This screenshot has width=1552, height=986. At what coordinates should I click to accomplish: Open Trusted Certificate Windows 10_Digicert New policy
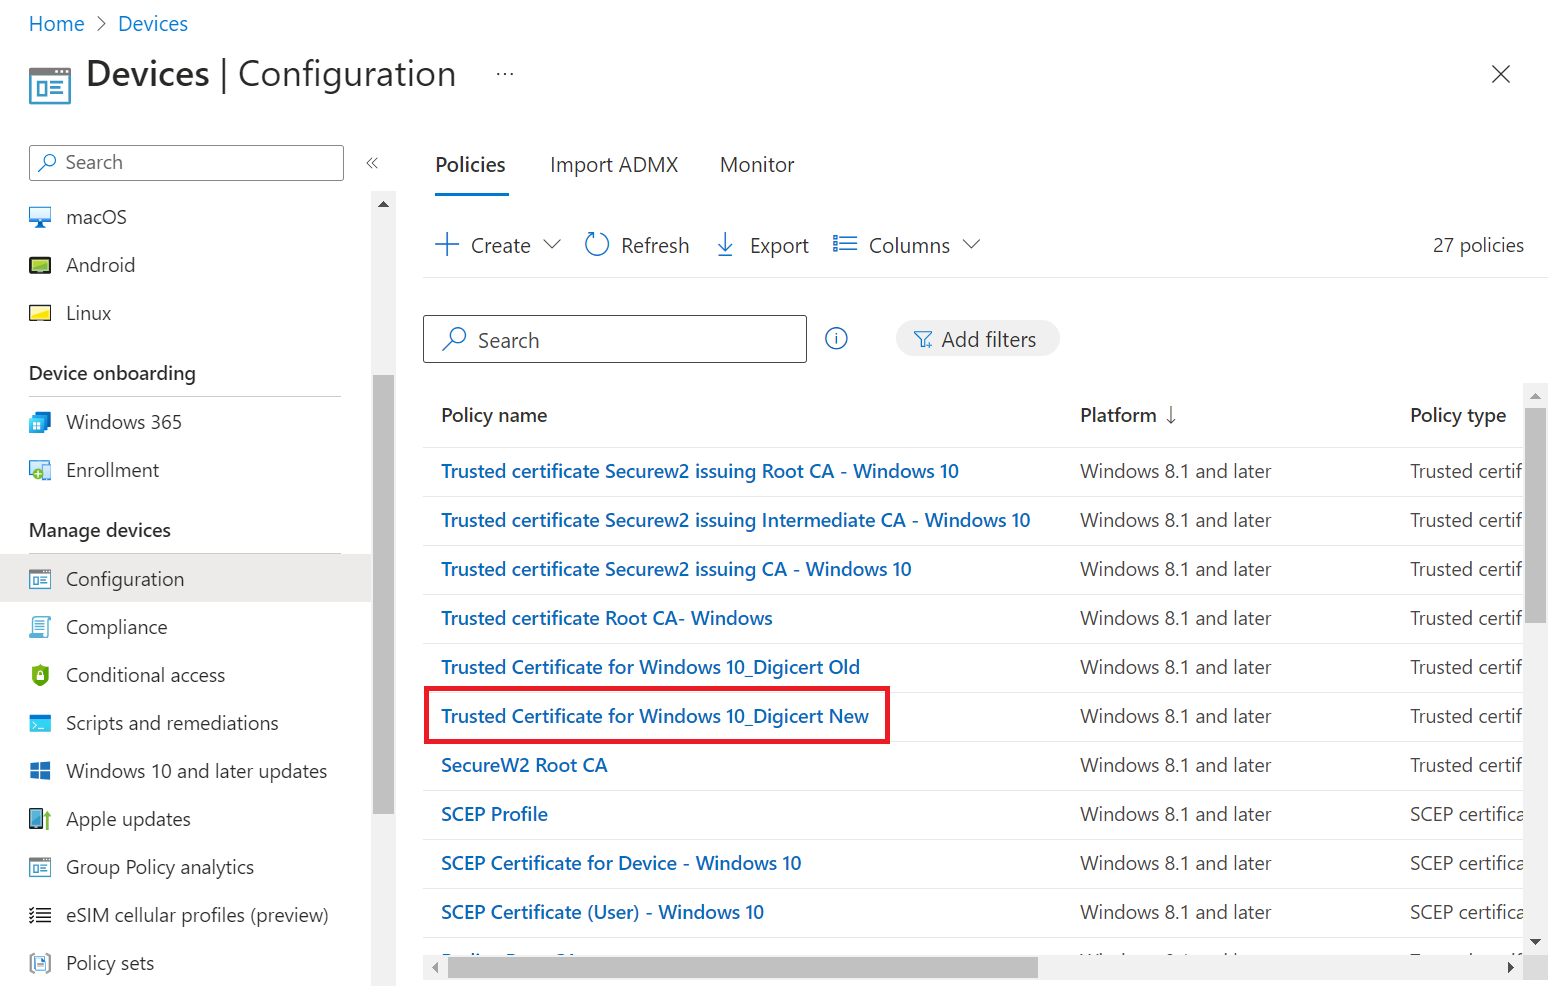click(x=655, y=716)
